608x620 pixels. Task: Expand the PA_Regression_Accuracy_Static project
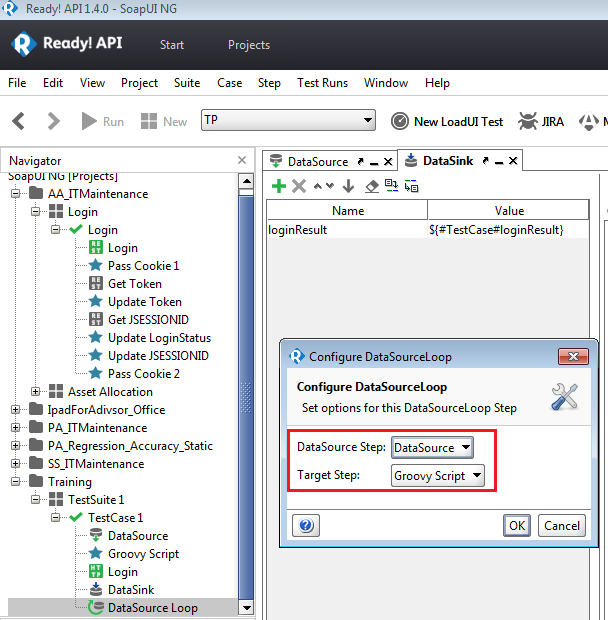15,446
